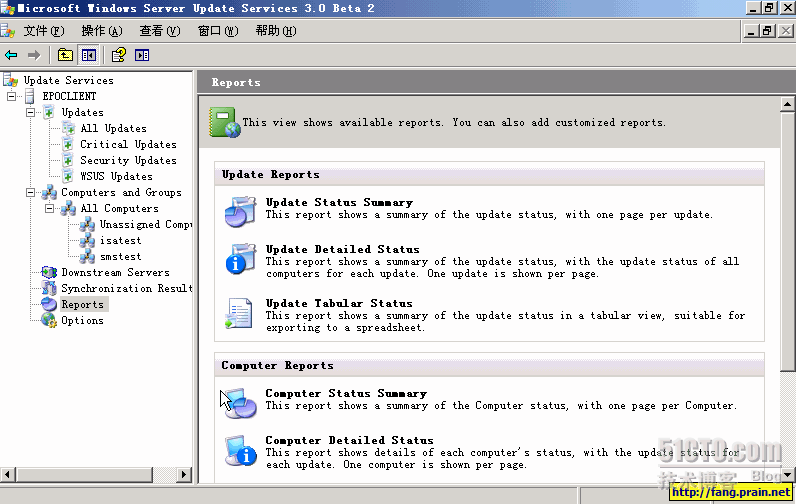
Task: Click the EPOCLIENT server icon in tree
Action: pyautogui.click(x=30, y=96)
